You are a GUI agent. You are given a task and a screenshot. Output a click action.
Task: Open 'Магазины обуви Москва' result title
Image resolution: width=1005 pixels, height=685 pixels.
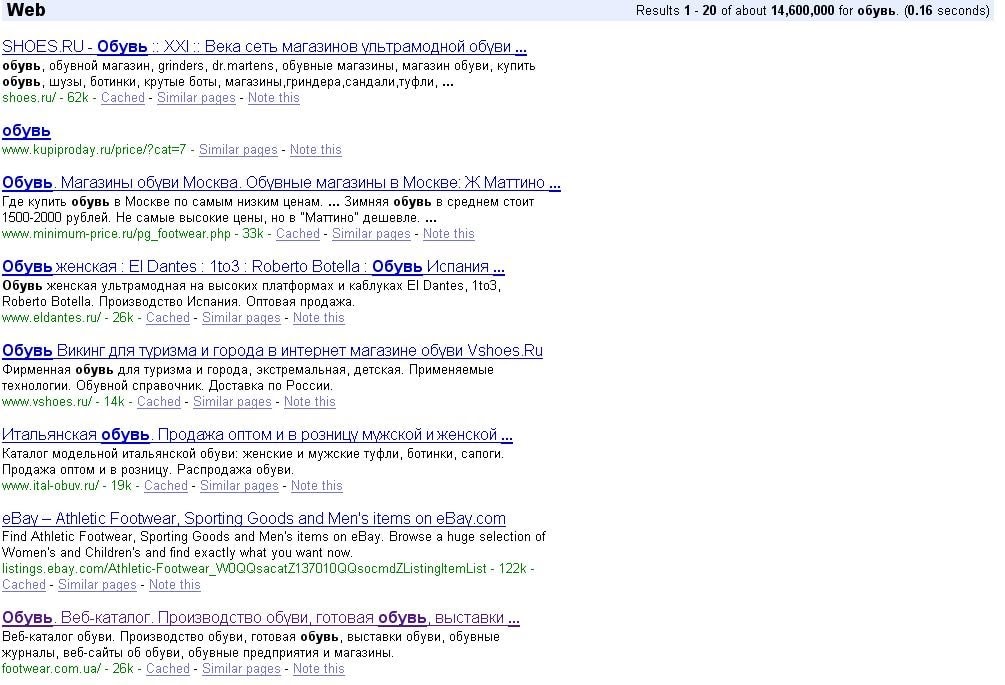pos(281,183)
